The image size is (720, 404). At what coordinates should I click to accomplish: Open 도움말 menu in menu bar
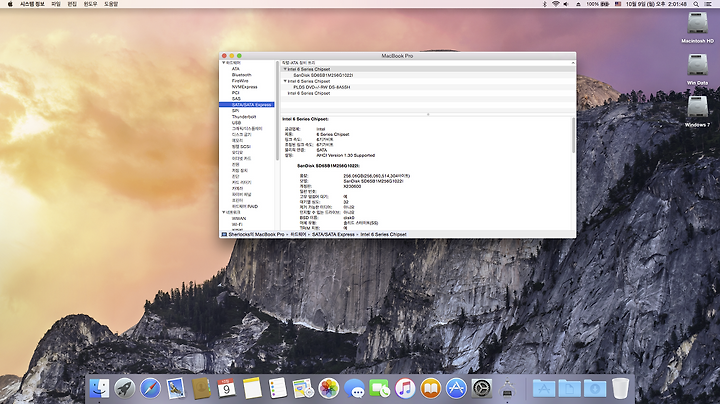click(x=111, y=4)
